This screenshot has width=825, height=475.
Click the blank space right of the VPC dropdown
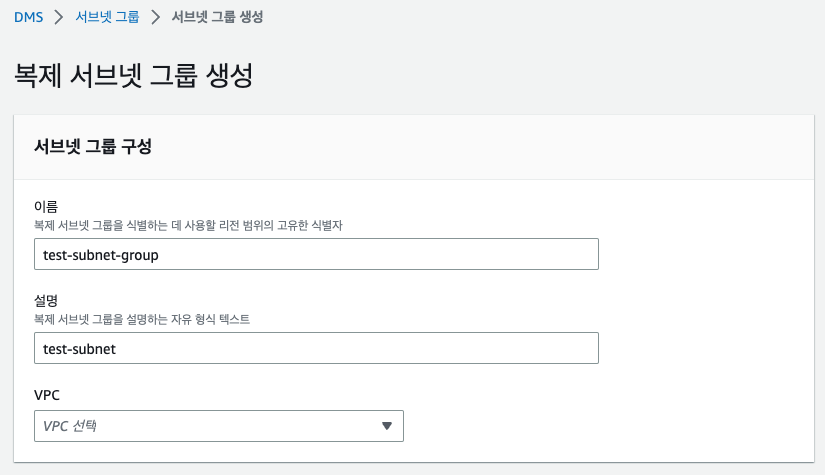click(x=600, y=426)
